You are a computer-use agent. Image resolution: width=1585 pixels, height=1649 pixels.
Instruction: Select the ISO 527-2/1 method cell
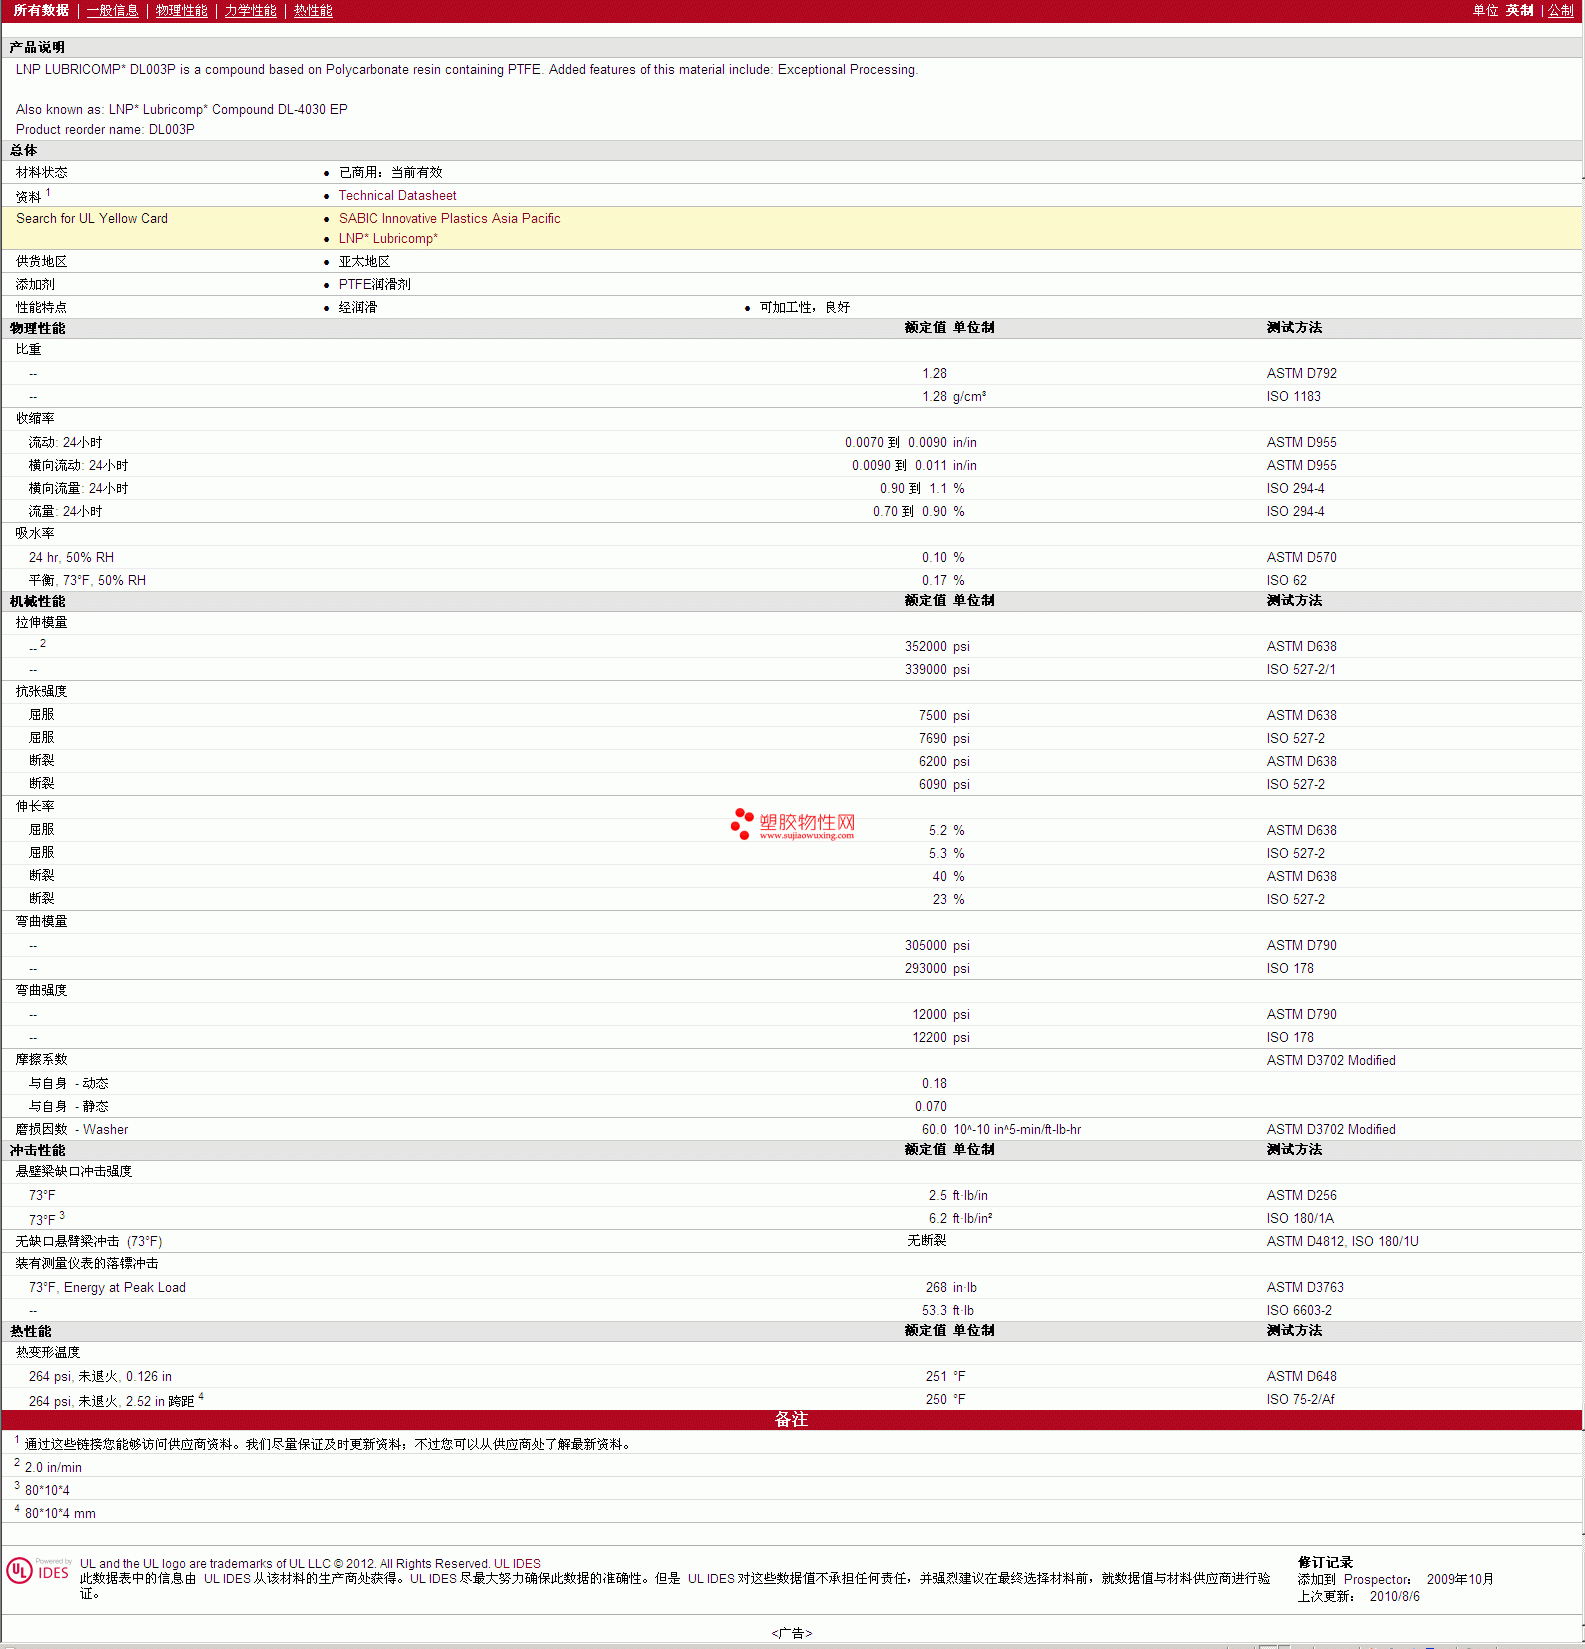coord(1300,670)
